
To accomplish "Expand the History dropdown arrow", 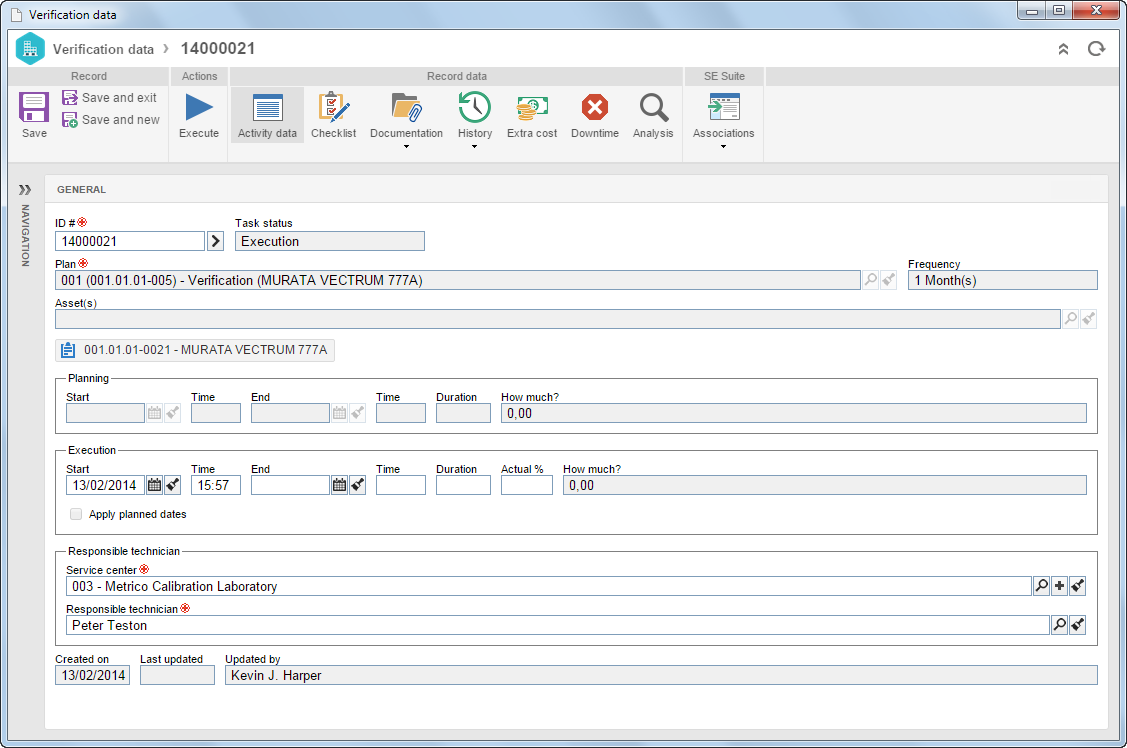I will tap(474, 147).
